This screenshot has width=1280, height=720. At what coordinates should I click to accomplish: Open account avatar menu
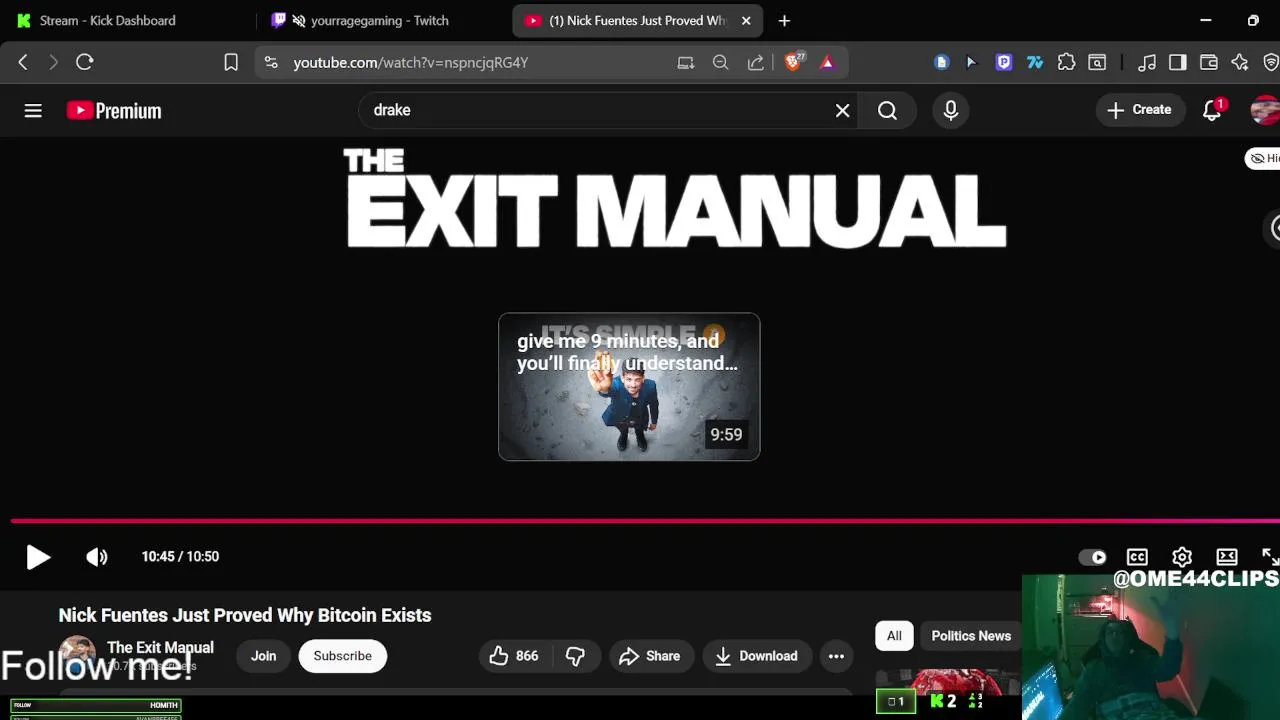(x=1265, y=110)
